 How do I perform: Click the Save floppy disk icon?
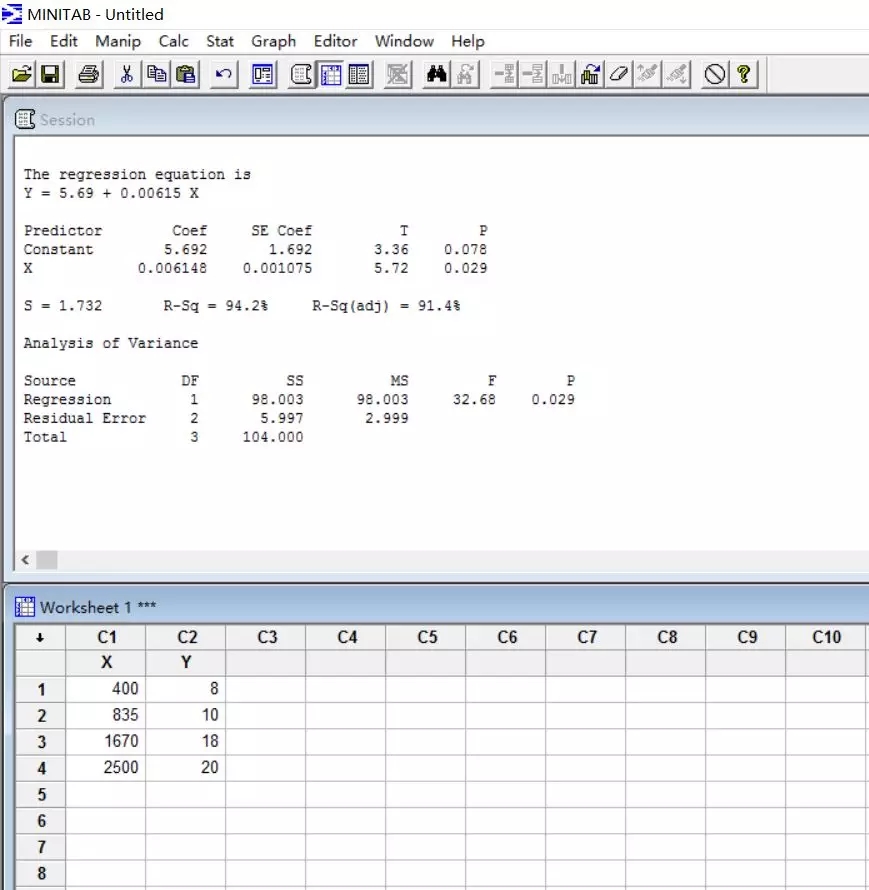50,75
